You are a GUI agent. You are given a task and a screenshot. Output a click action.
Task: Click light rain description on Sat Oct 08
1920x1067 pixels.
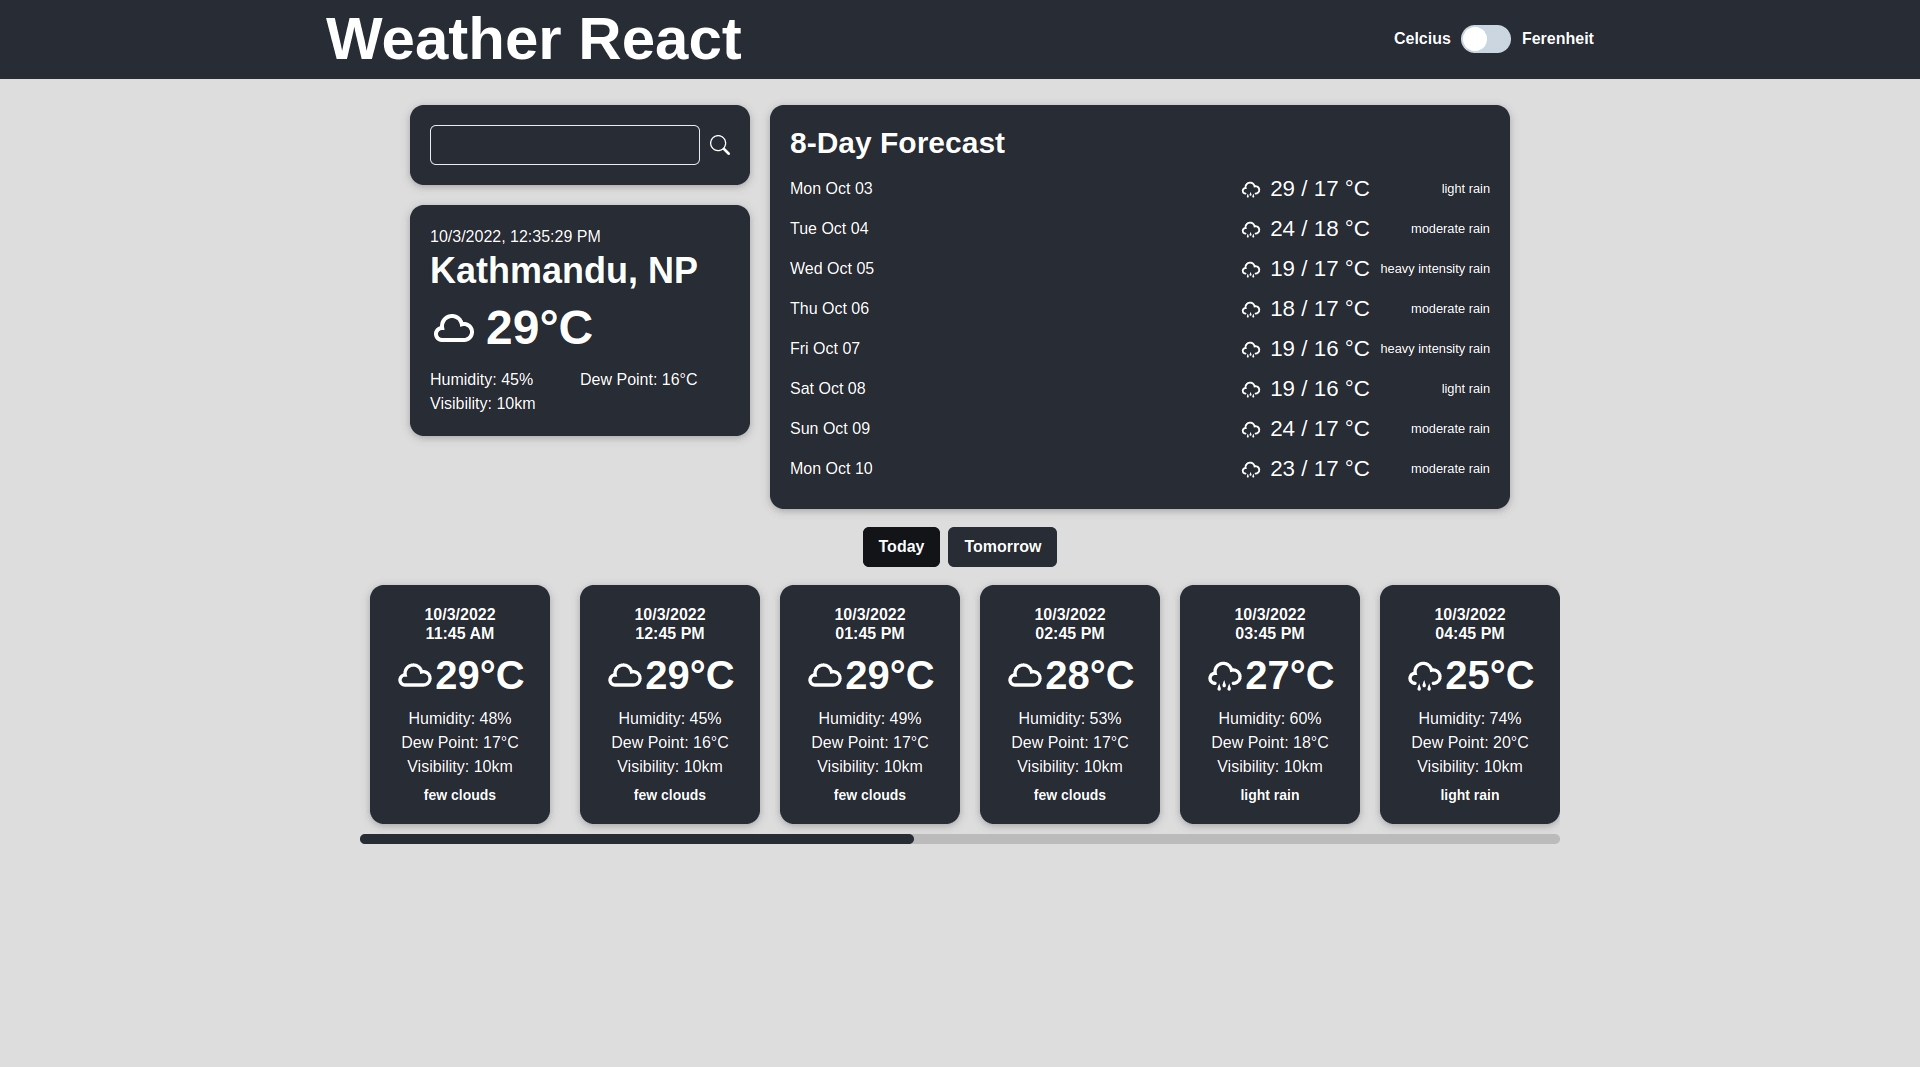1466,389
